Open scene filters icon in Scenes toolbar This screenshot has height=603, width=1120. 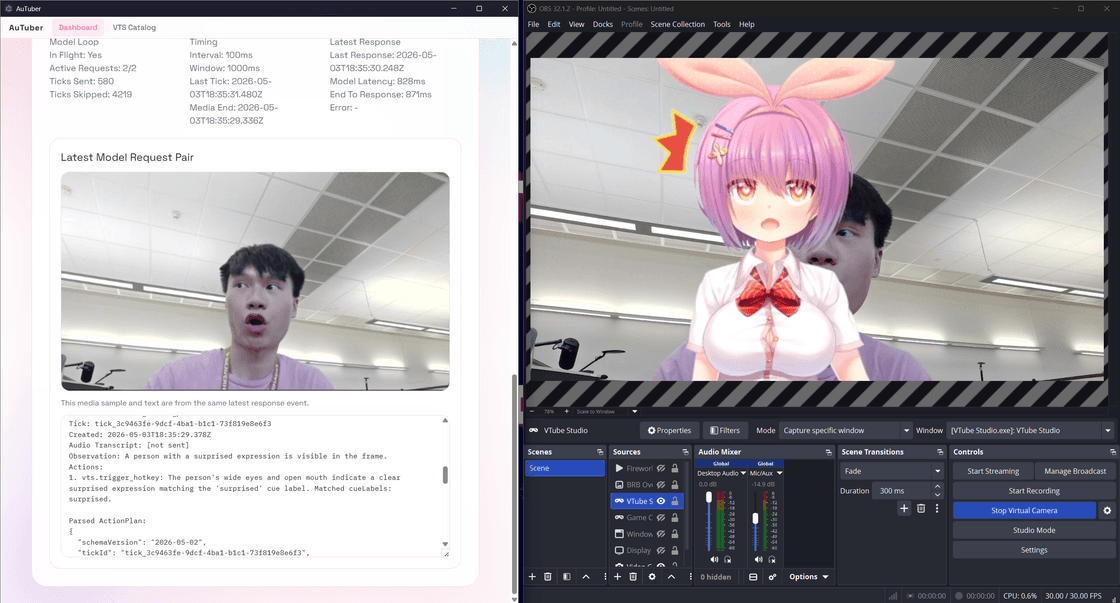(566, 577)
